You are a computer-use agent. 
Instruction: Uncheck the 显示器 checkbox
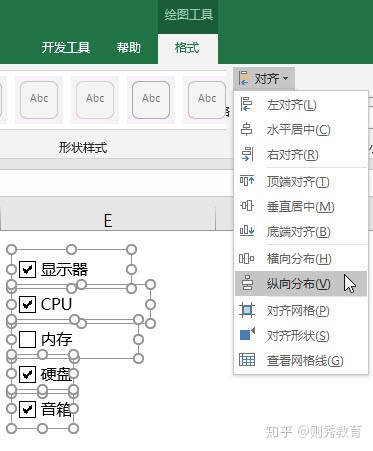point(27,269)
